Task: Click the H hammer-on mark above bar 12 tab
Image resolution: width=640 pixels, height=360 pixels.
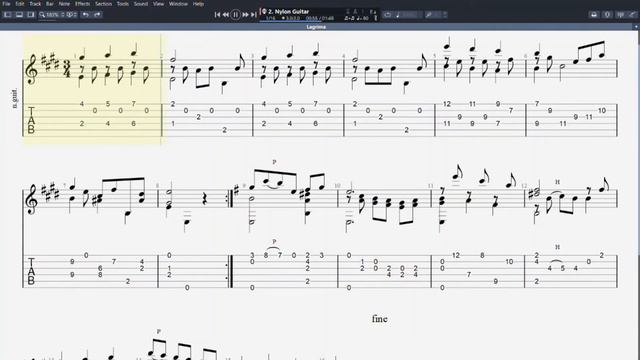Action: point(557,247)
